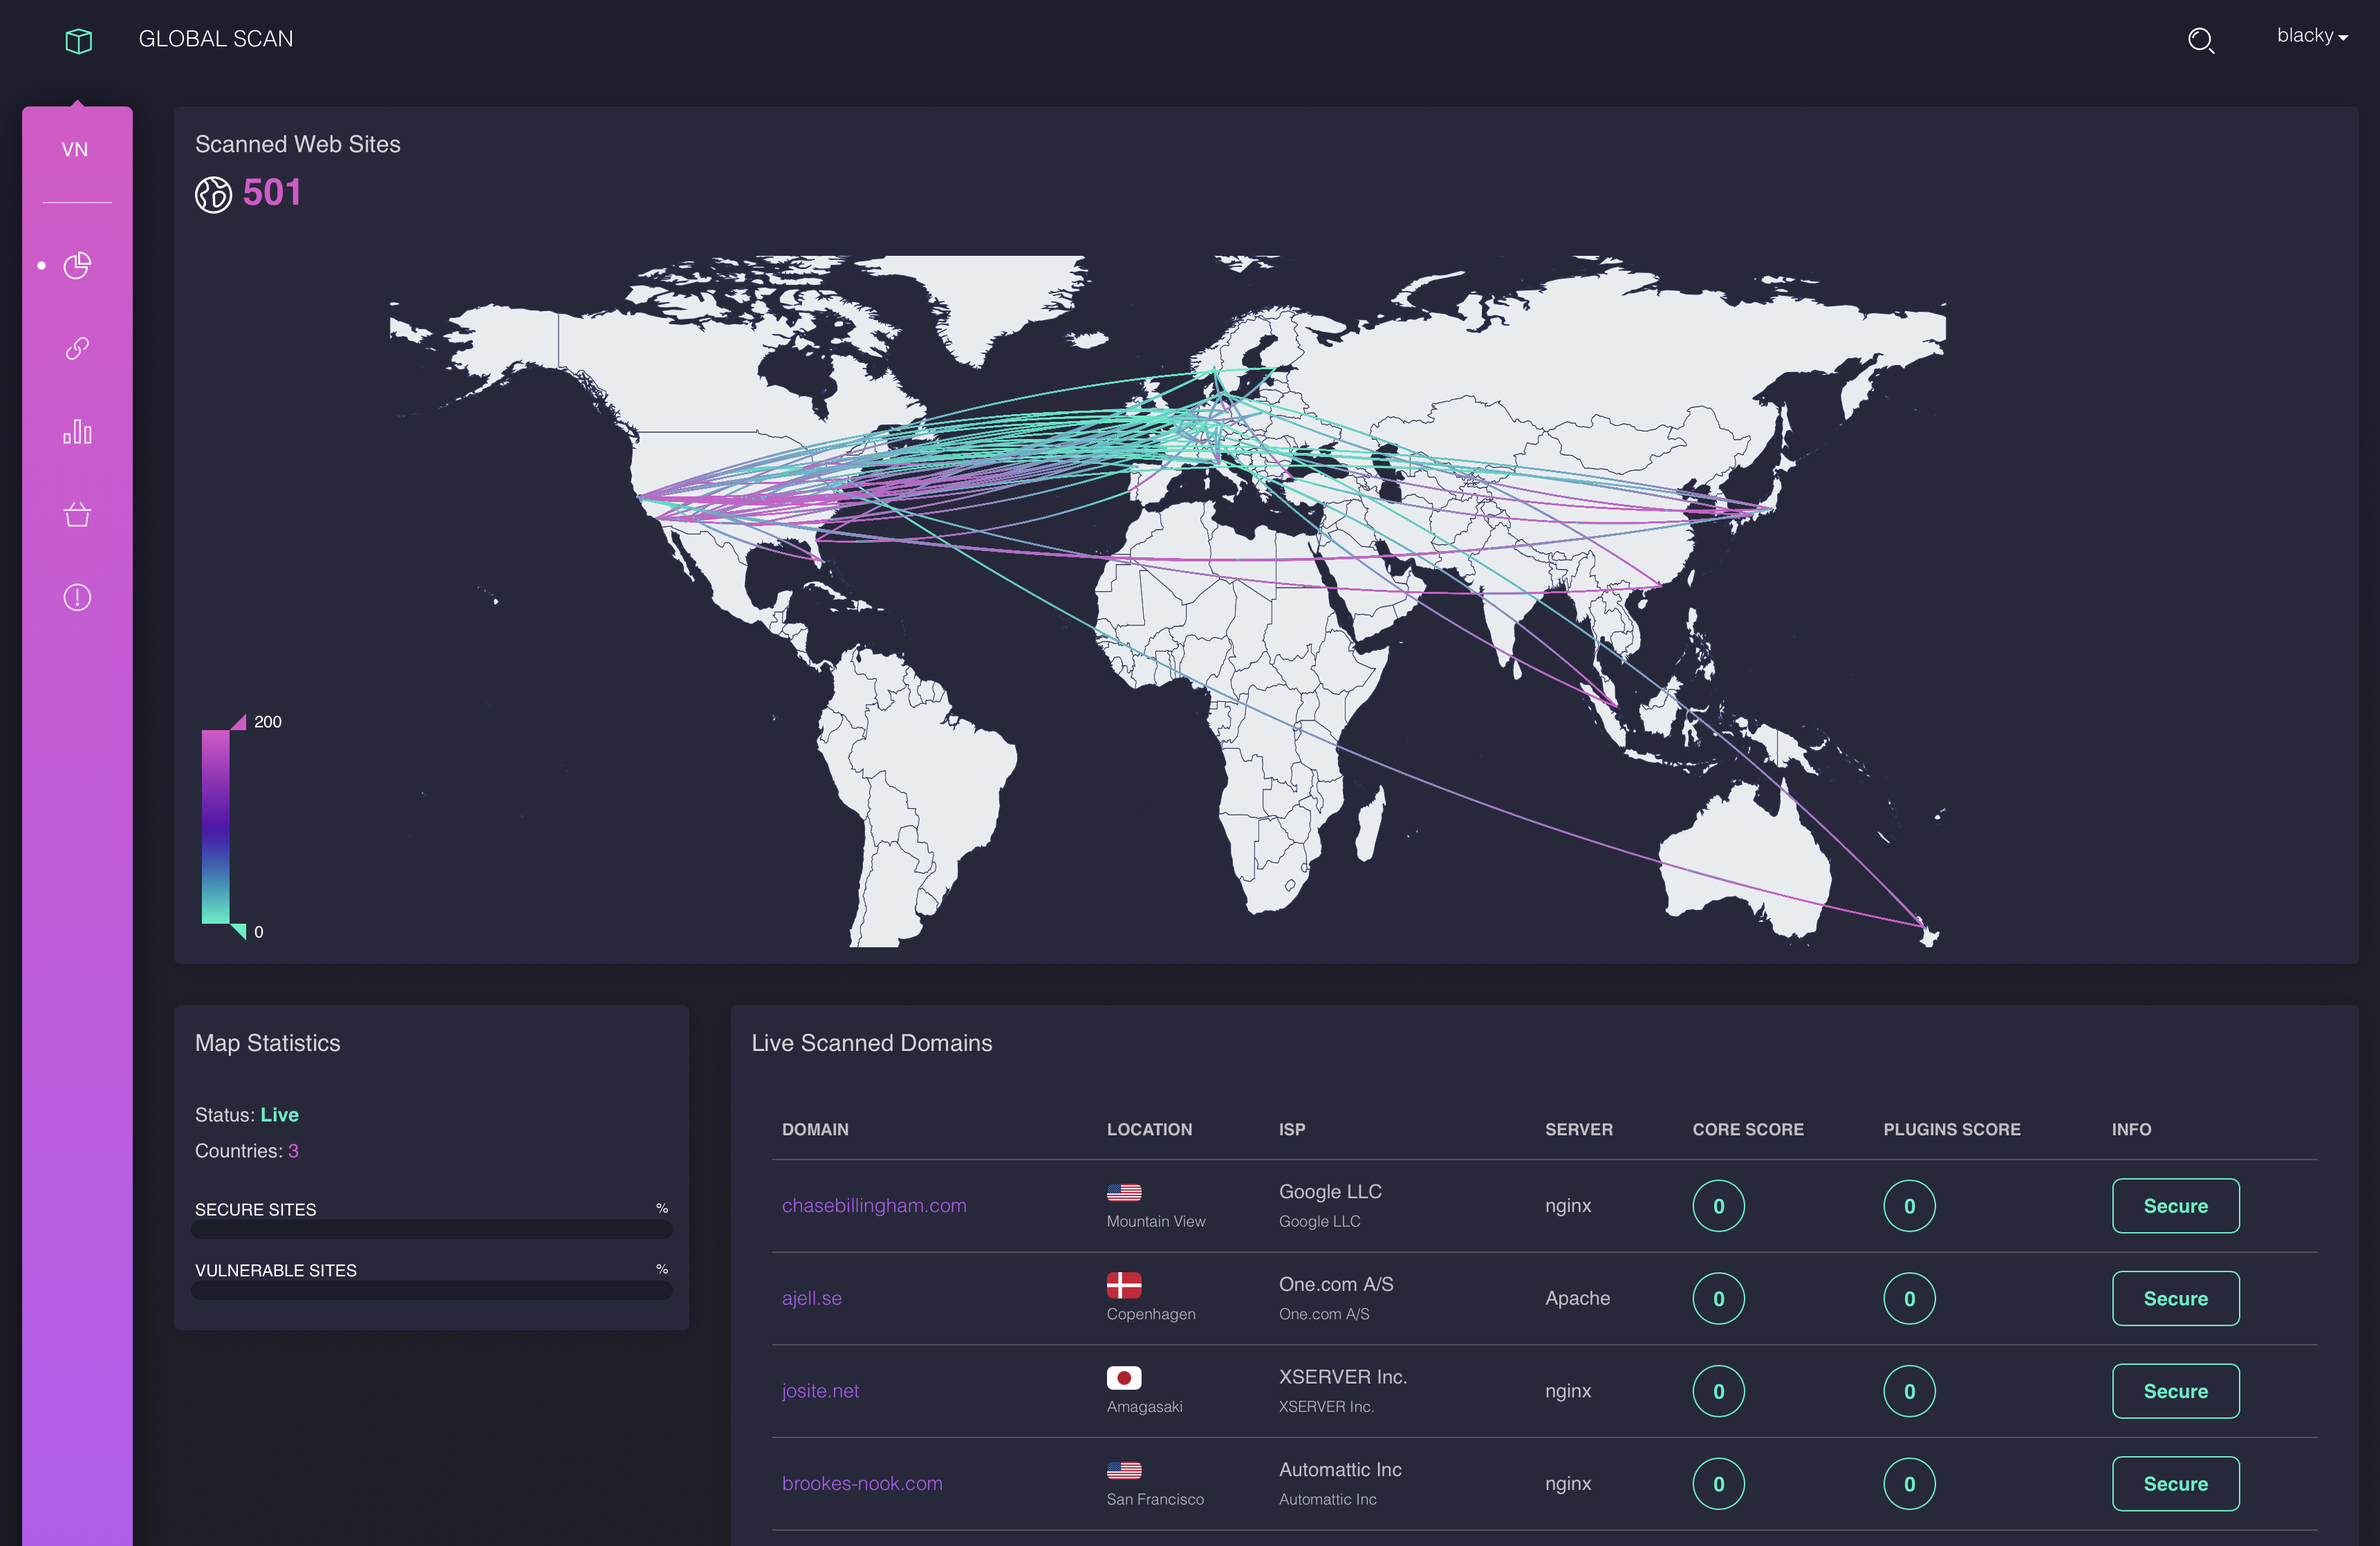The height and width of the screenshot is (1546, 2380).
Task: Click the 0 lower legend handle
Action: pos(239,931)
